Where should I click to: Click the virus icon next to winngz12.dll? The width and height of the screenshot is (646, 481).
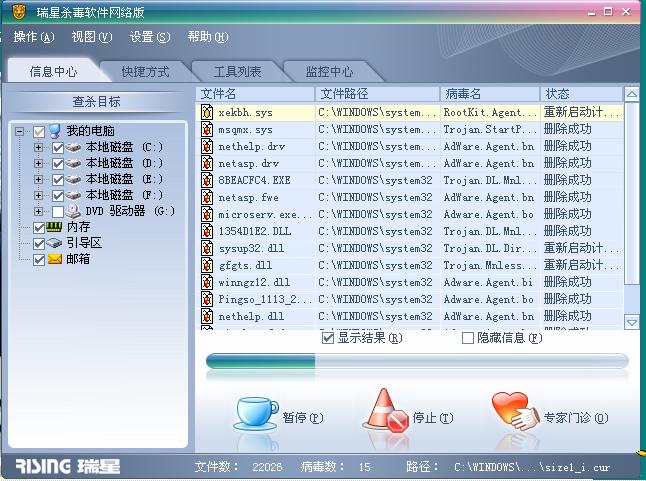207,282
